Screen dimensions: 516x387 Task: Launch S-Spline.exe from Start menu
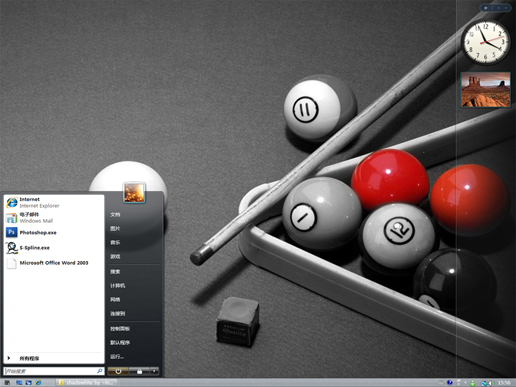[x=54, y=248]
